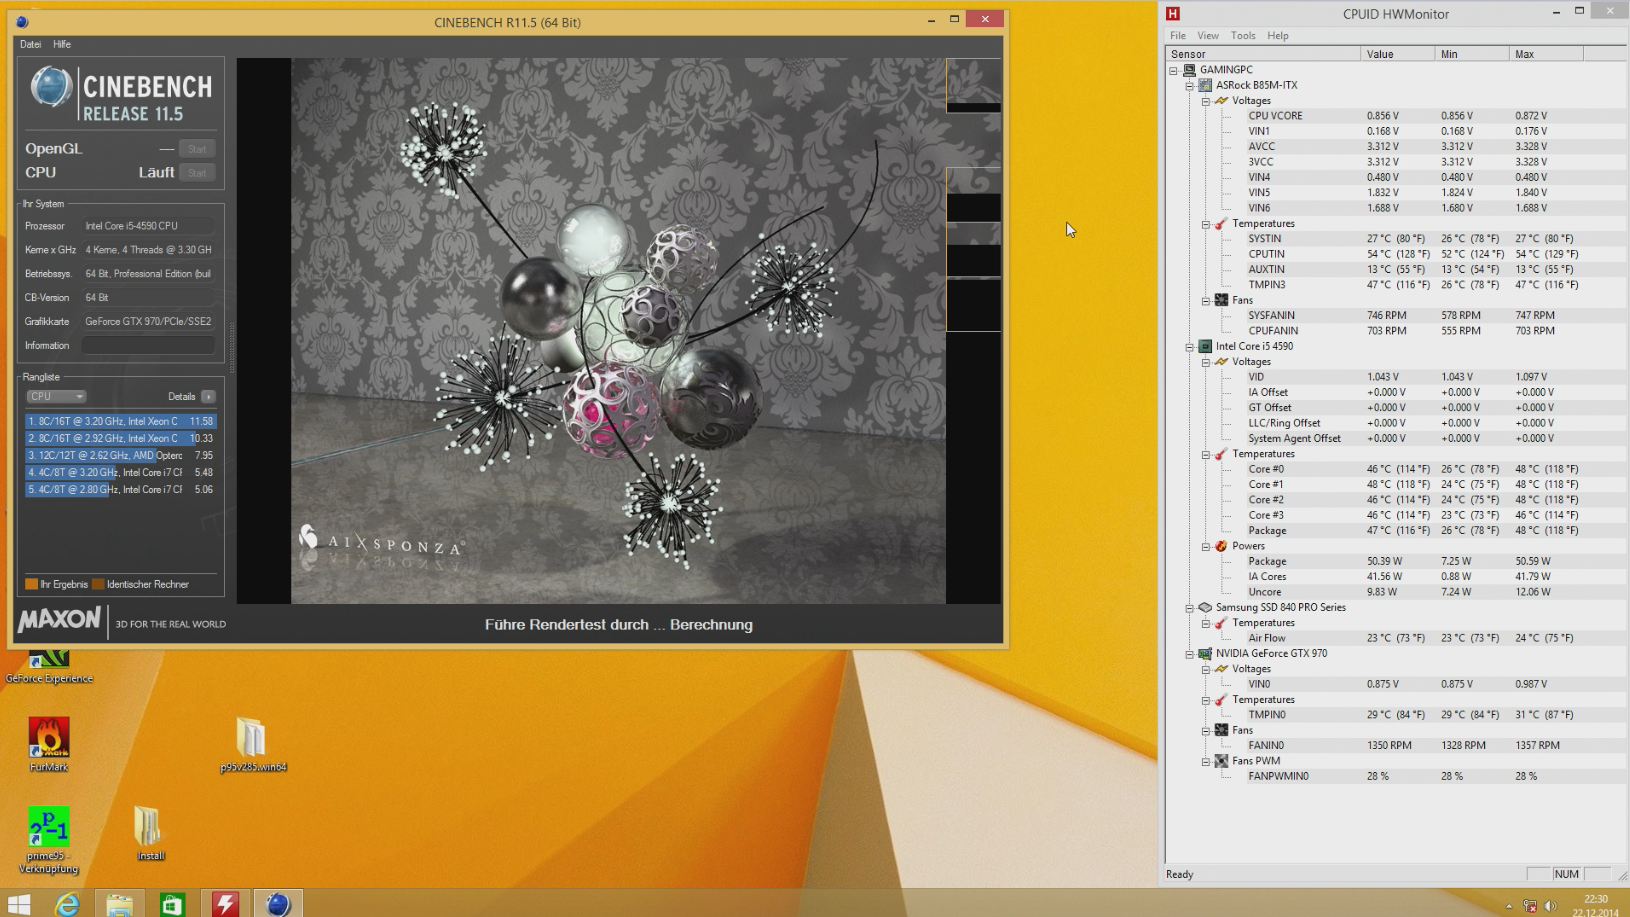Collapse the ASRock B85M-ITX node
This screenshot has height=917, width=1630.
tap(1190, 86)
